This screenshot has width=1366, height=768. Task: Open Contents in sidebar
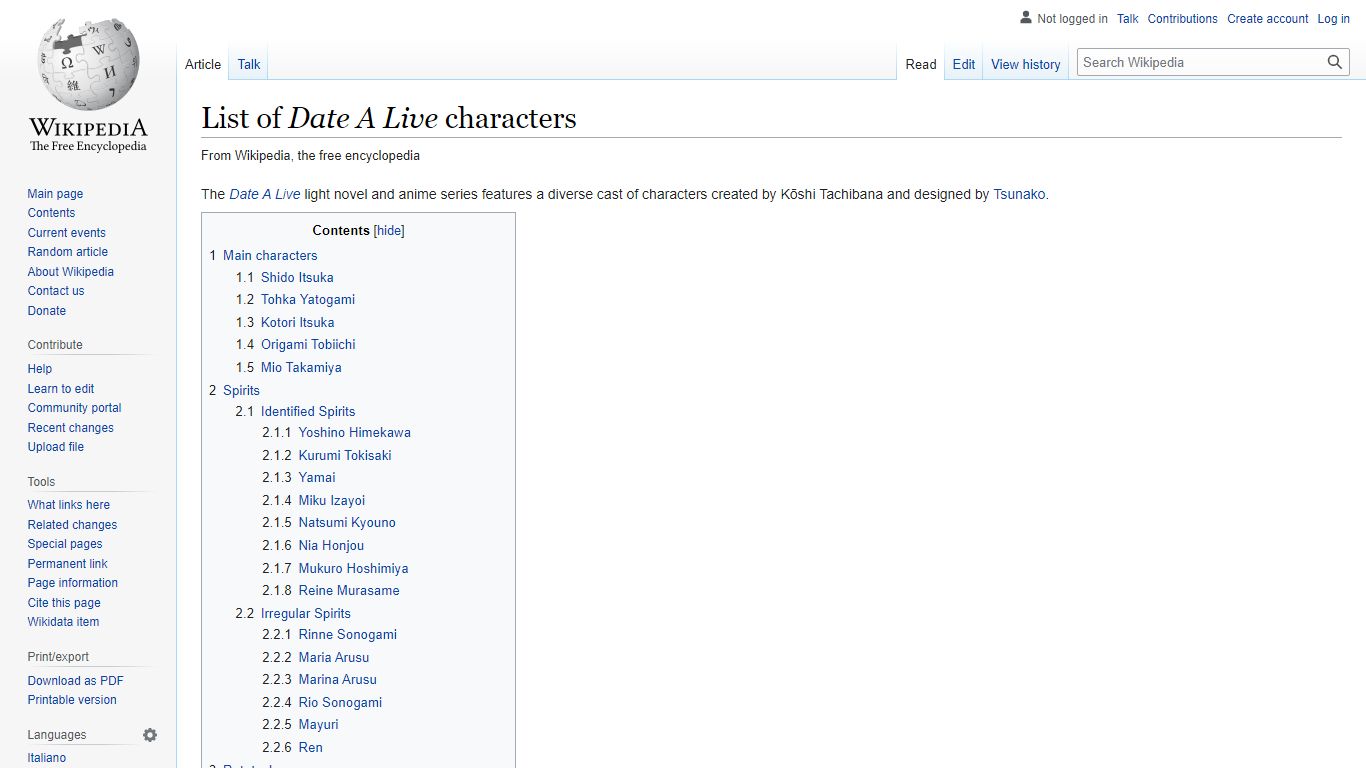click(51, 213)
